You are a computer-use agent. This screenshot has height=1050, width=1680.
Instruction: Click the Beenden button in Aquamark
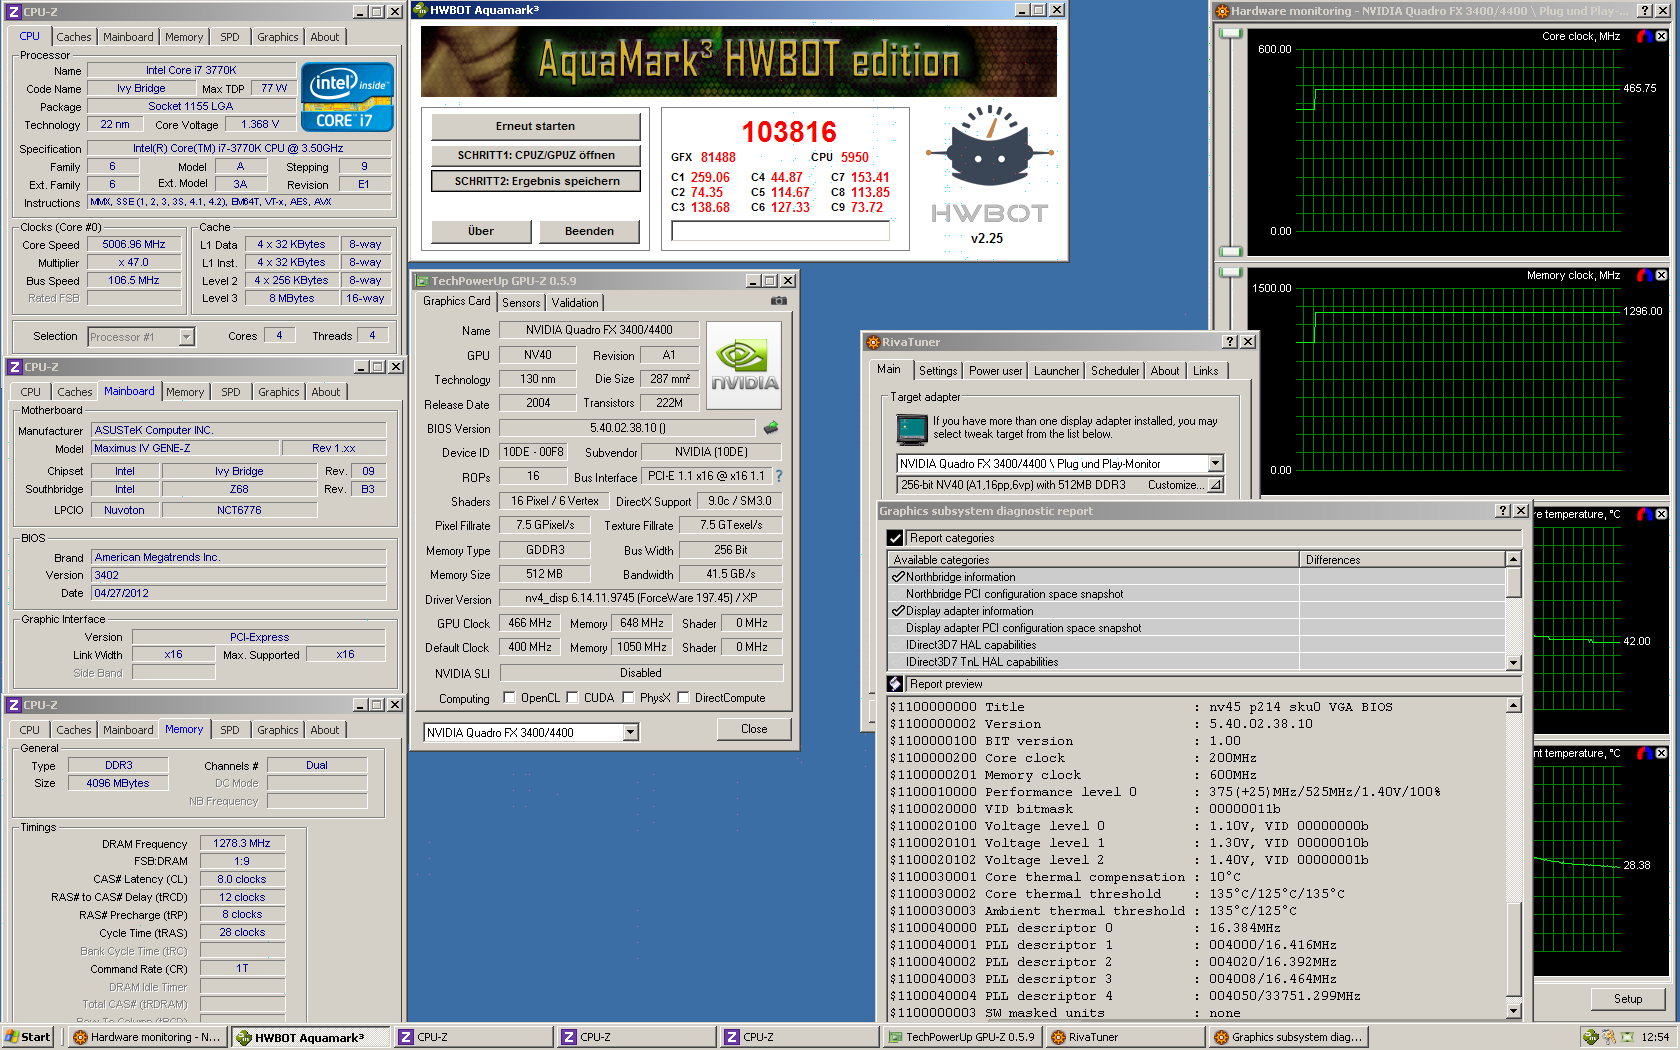coord(589,231)
